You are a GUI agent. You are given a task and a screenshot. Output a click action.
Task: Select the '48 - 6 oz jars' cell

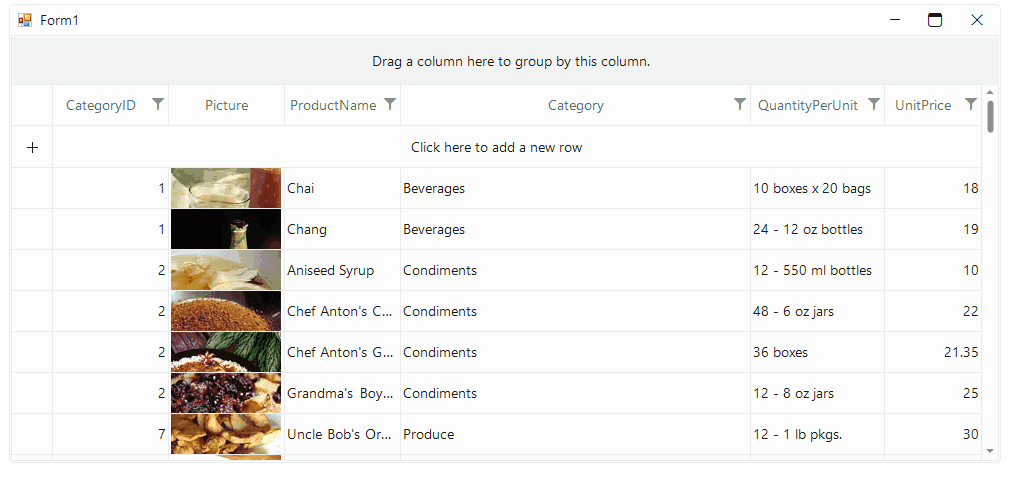tap(817, 312)
